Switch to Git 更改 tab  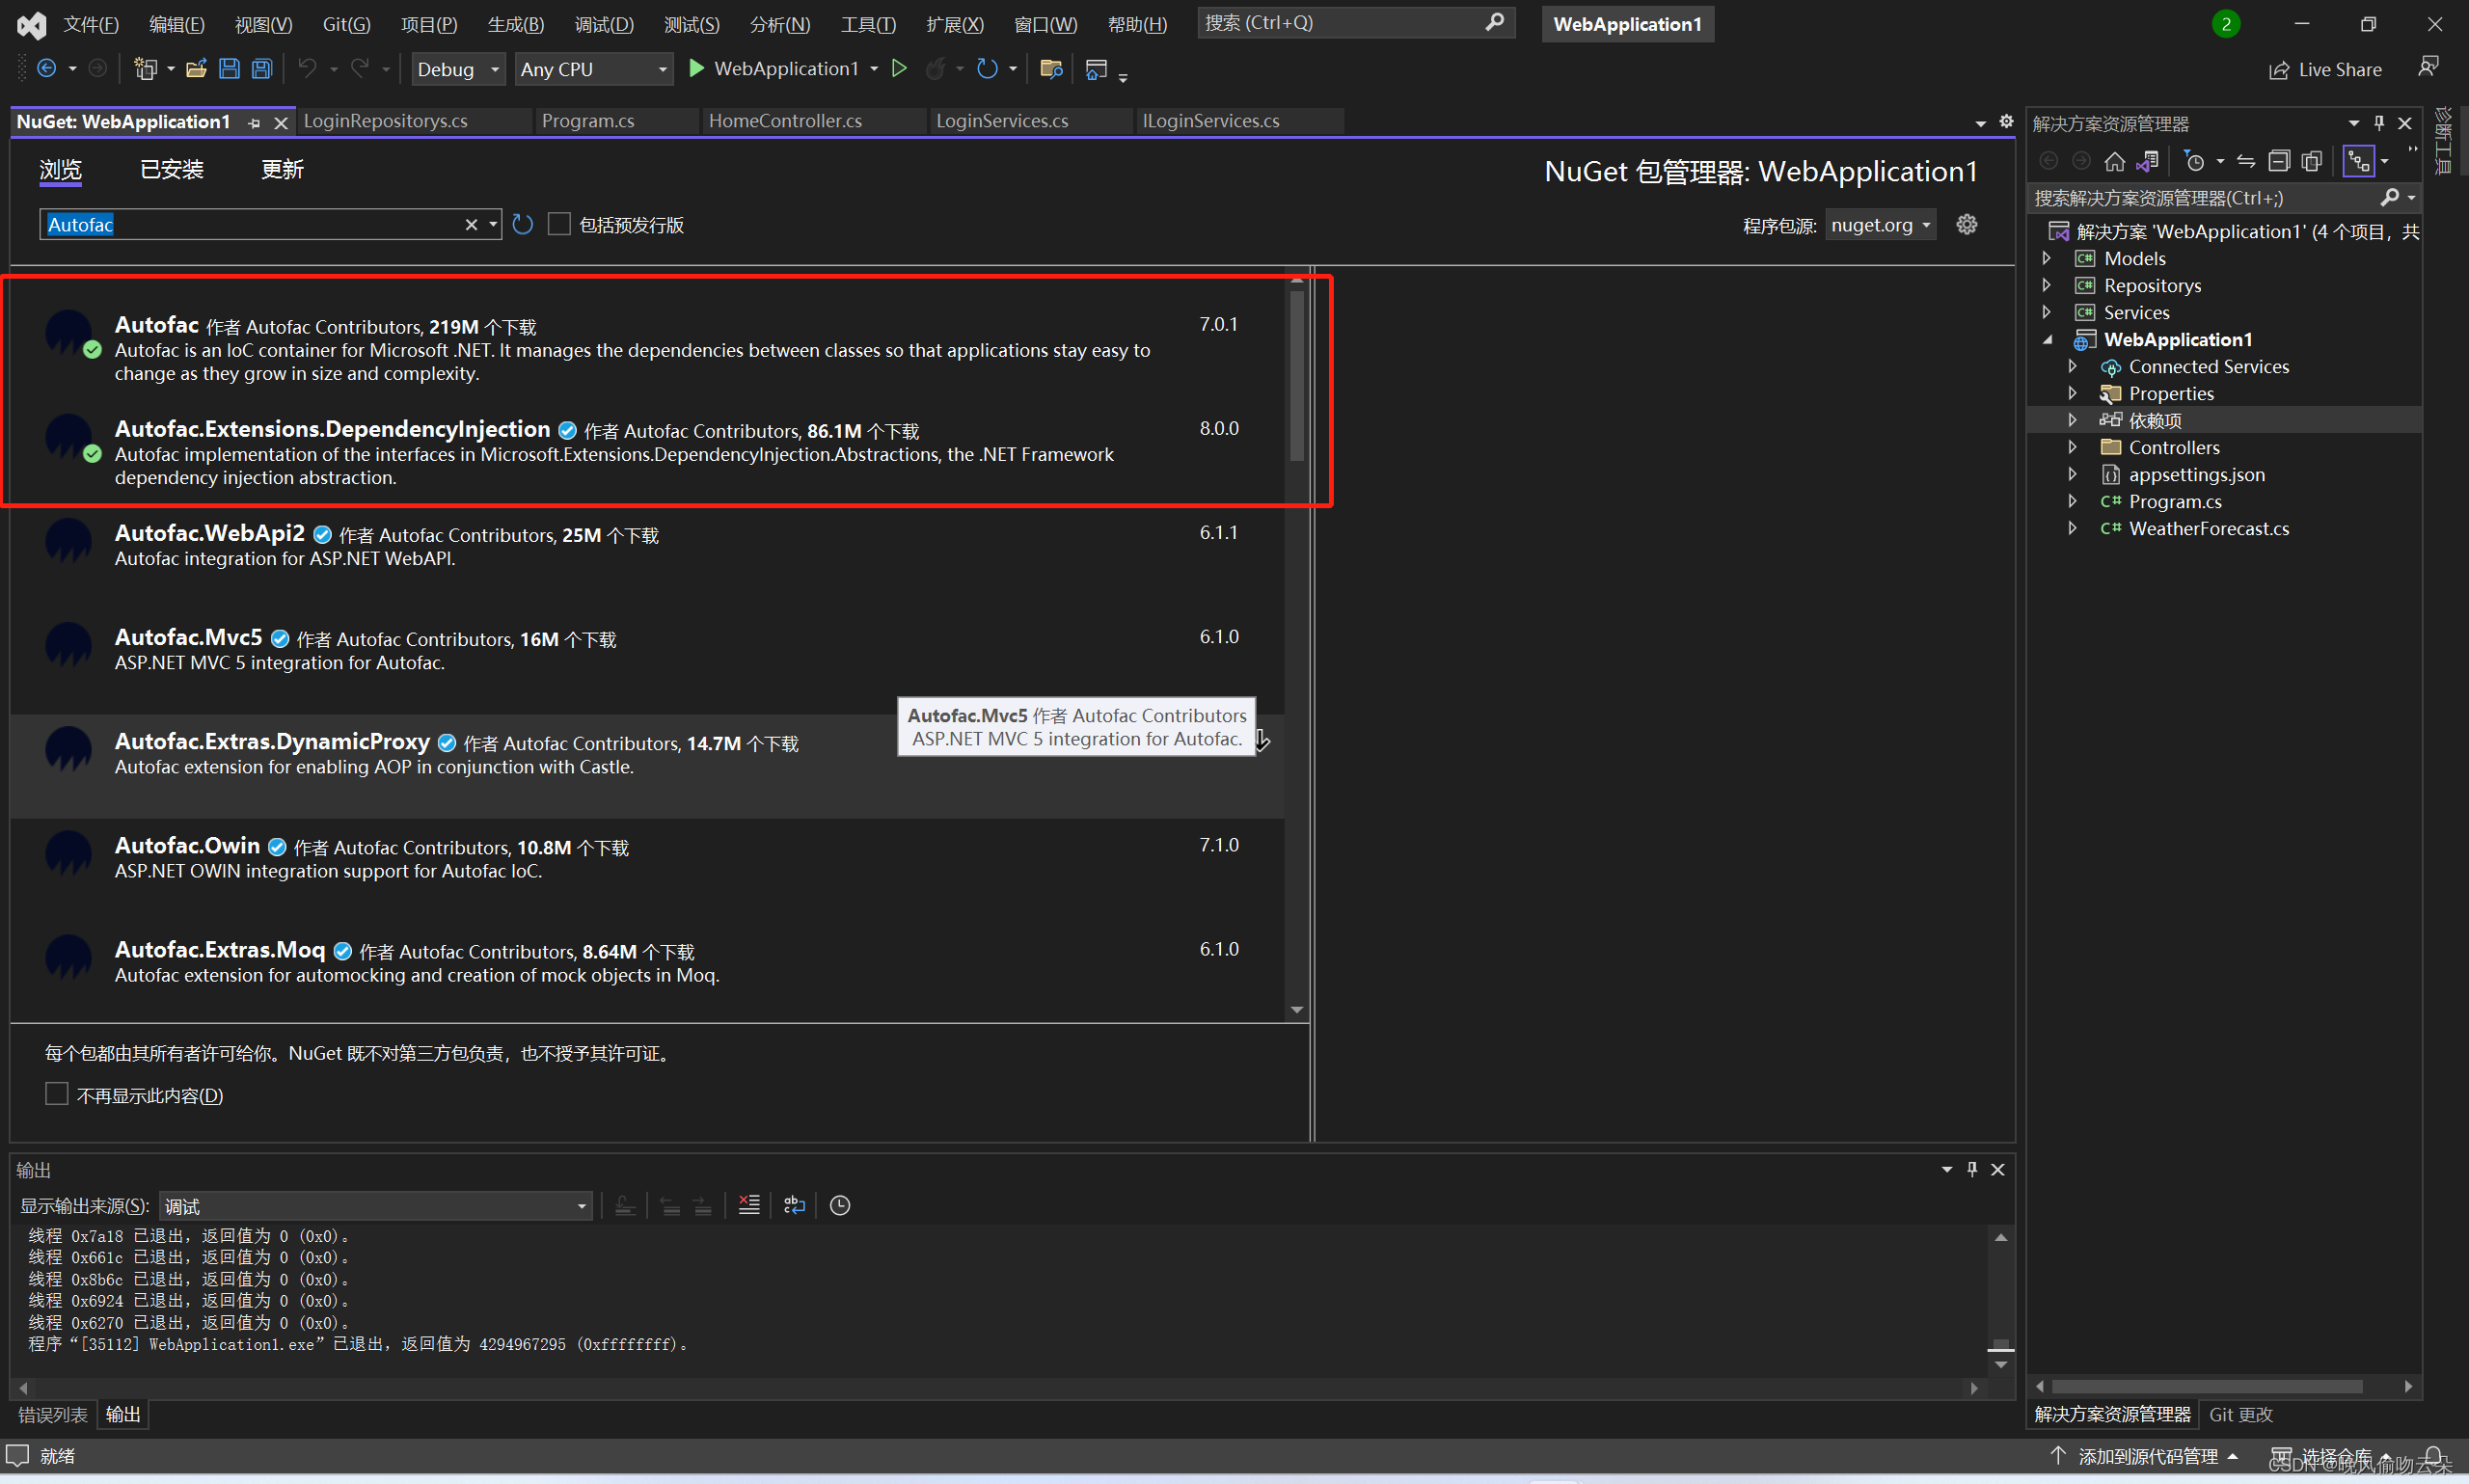(2241, 1414)
